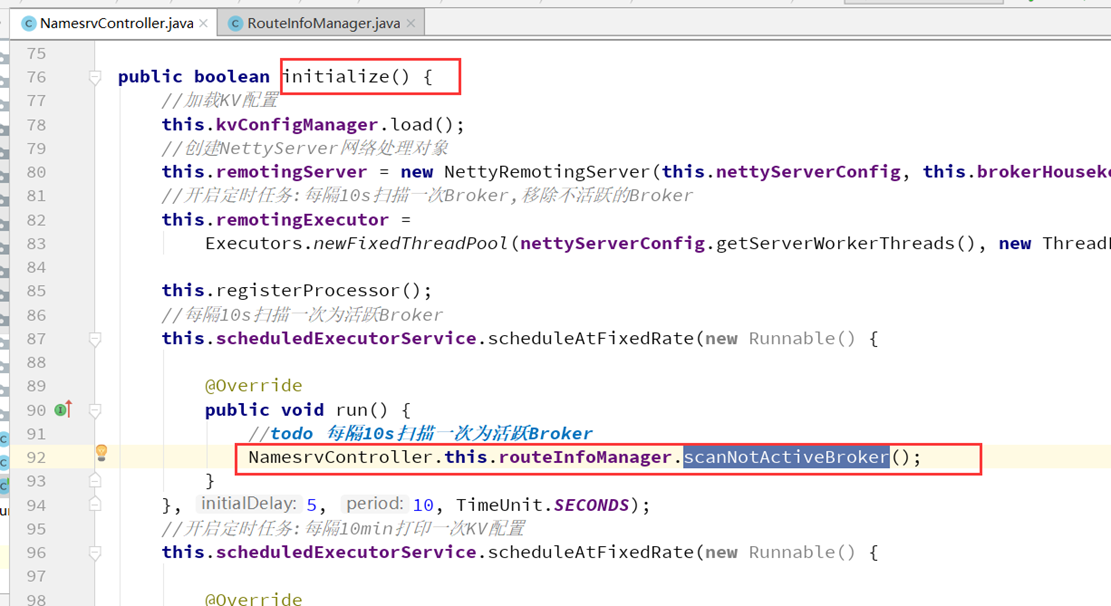Collapse the run method fold on line 90

pos(95,410)
